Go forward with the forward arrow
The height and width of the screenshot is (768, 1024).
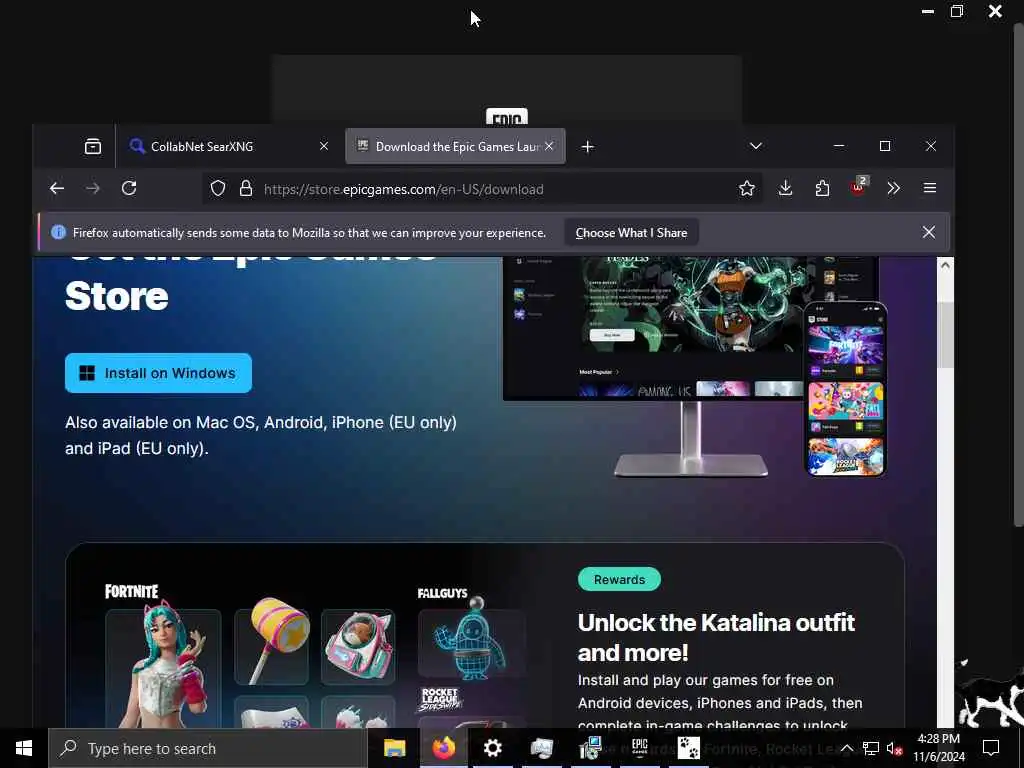(93, 189)
